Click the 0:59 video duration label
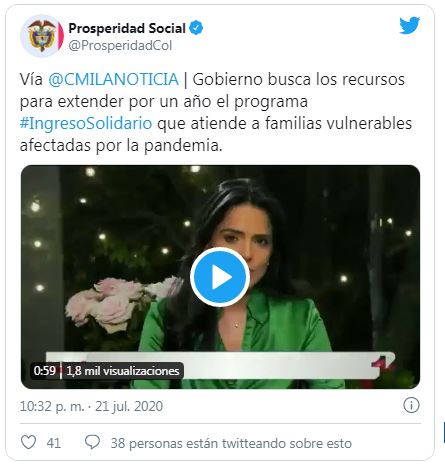Viewport: 445px width, 469px height. pos(44,371)
